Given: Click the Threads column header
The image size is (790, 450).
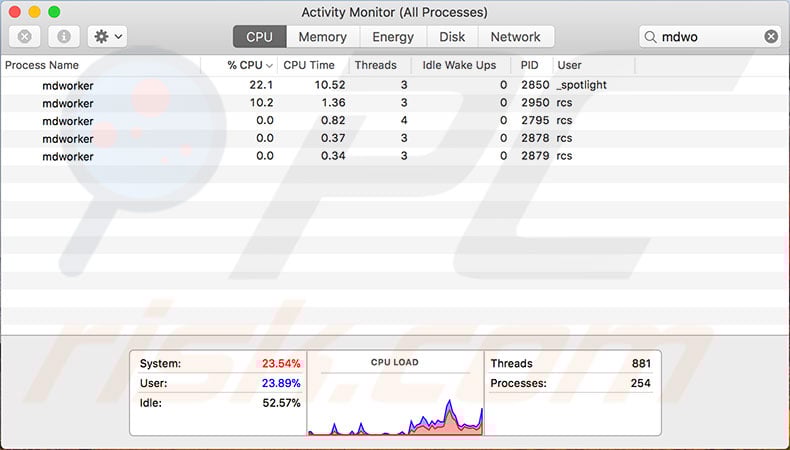Looking at the screenshot, I should [x=375, y=65].
